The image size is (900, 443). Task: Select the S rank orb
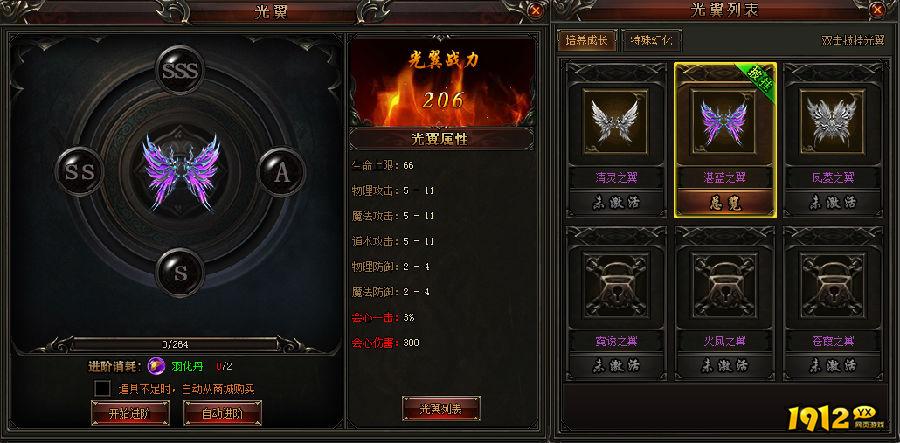click(x=180, y=273)
